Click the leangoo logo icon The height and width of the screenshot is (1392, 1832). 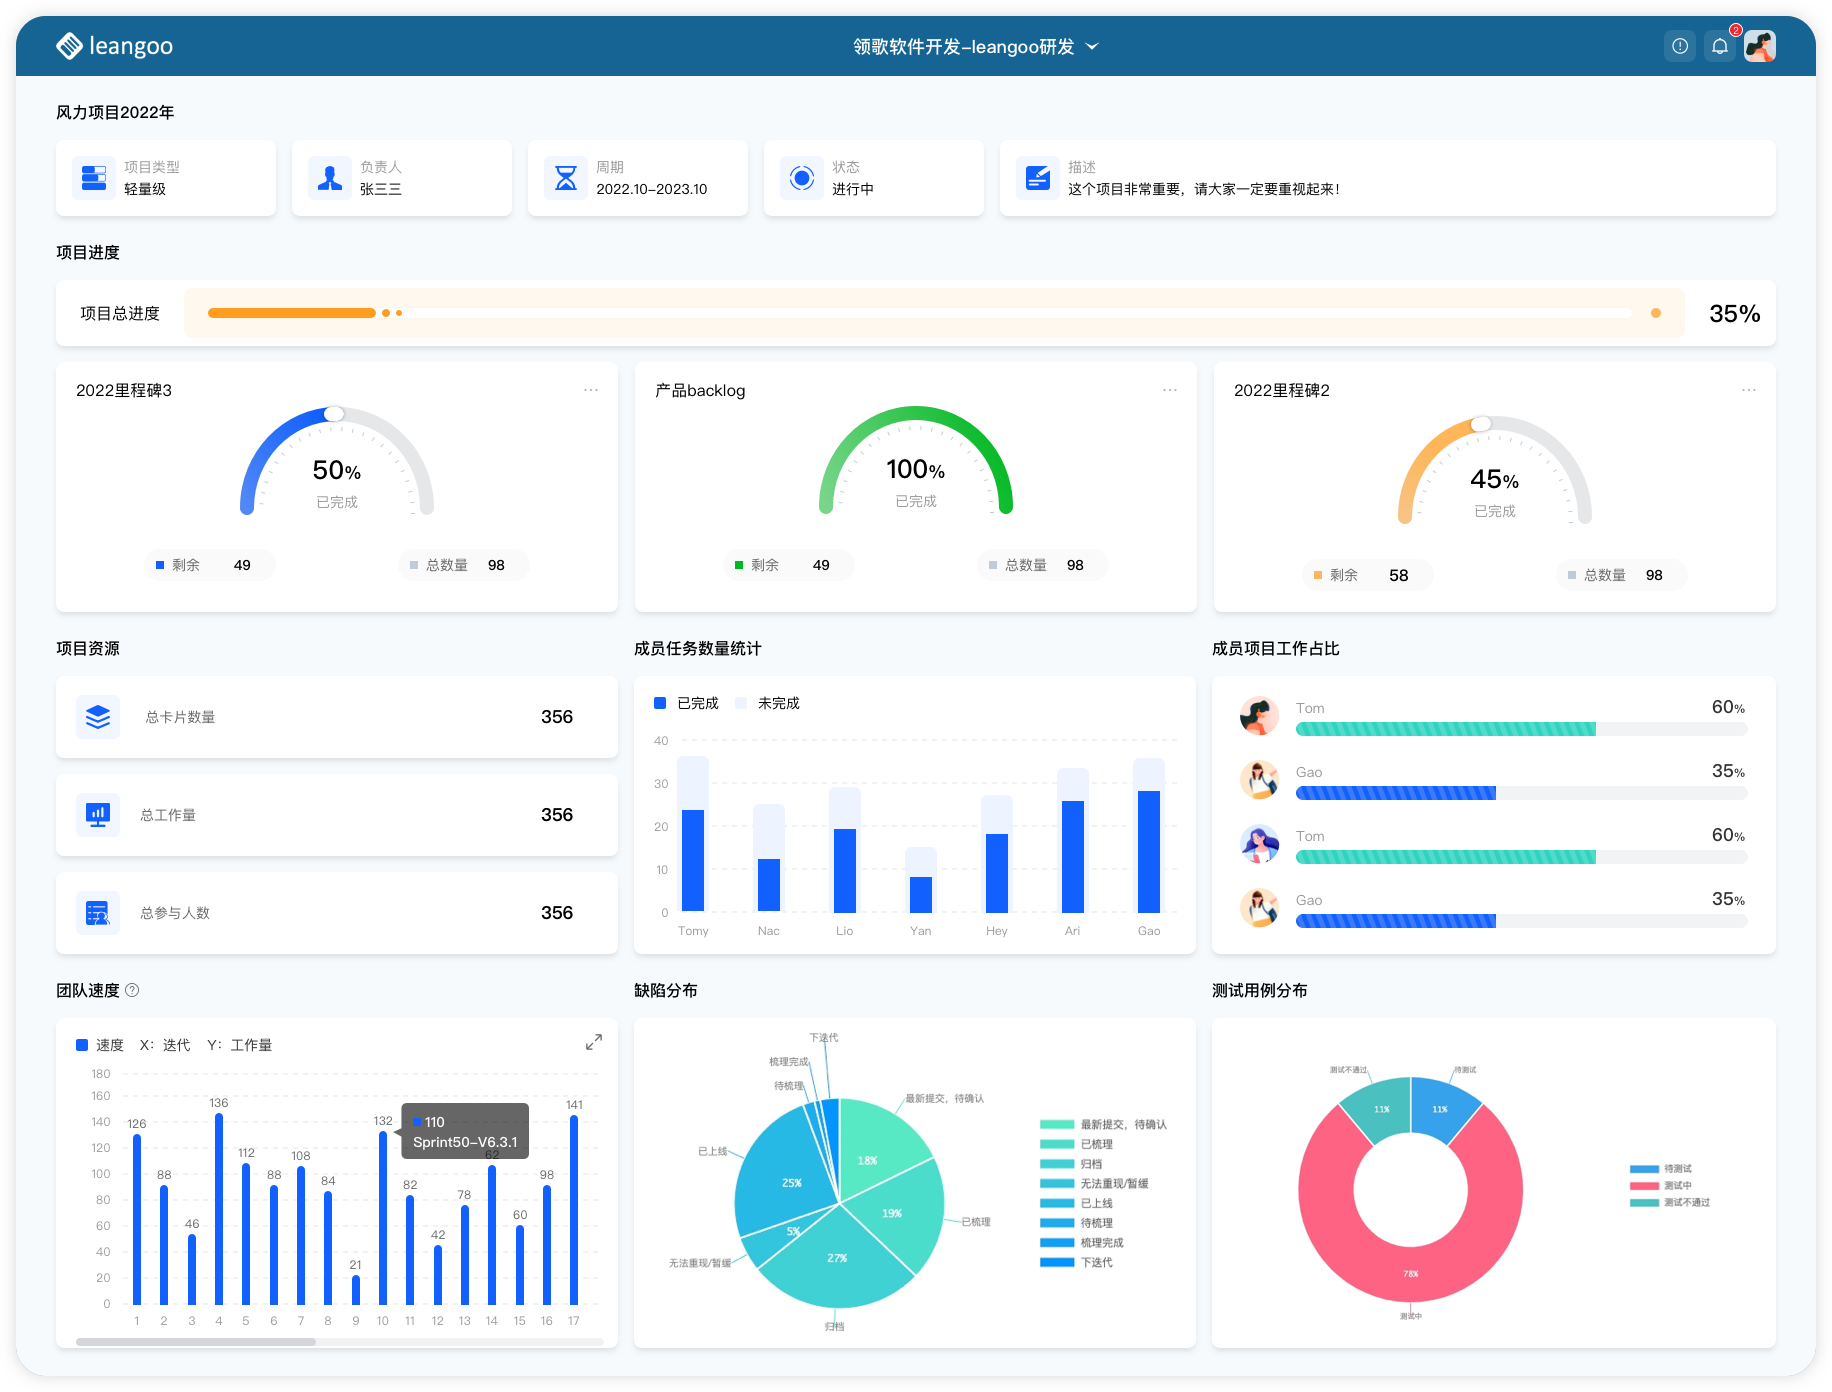tap(69, 46)
